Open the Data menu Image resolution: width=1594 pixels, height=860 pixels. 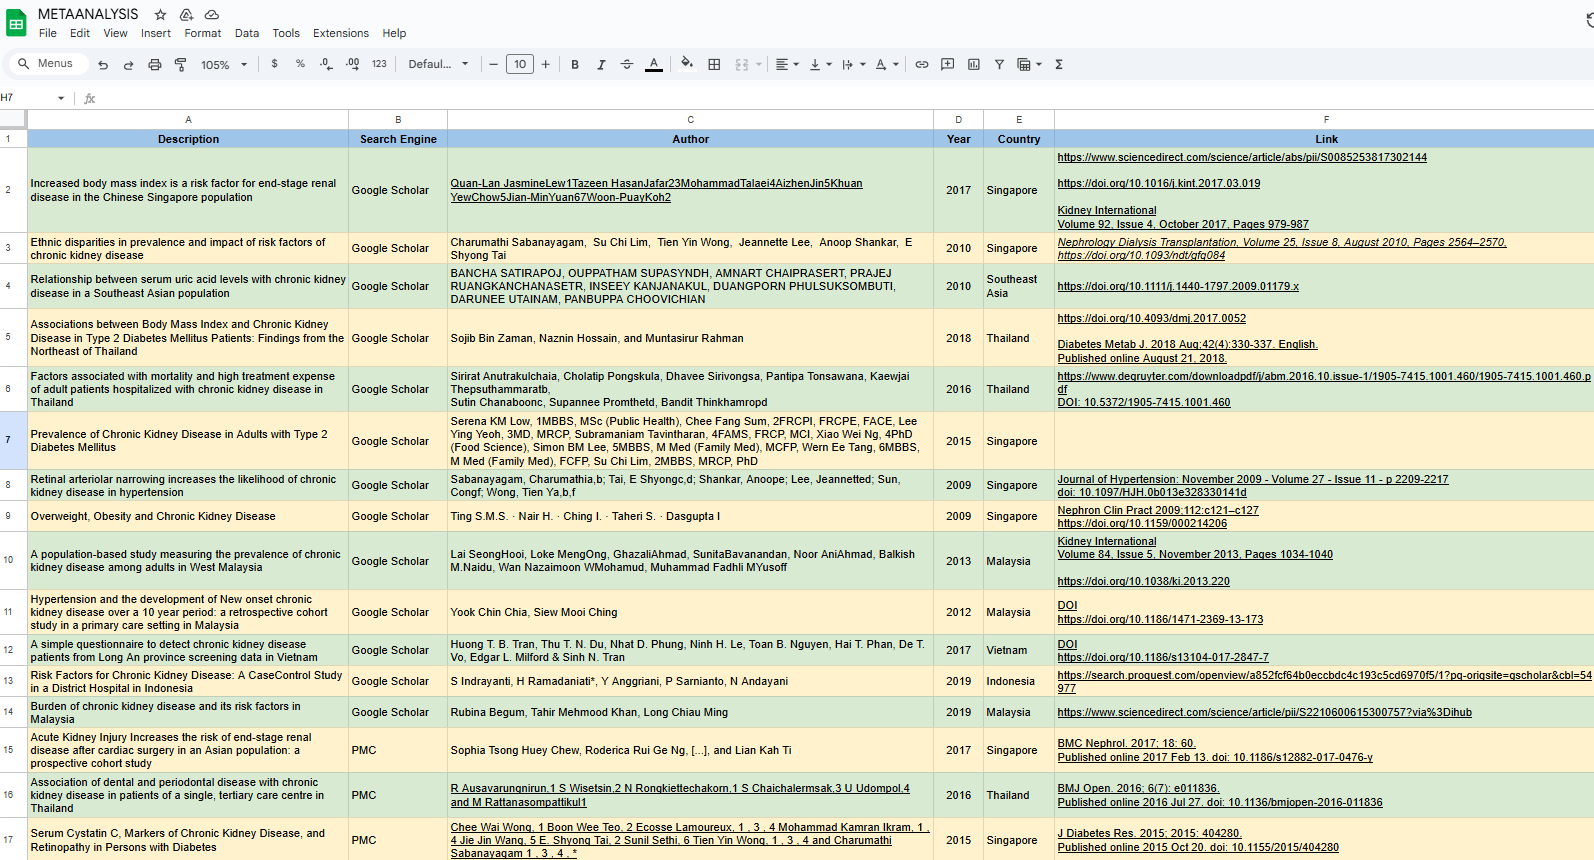click(x=247, y=33)
